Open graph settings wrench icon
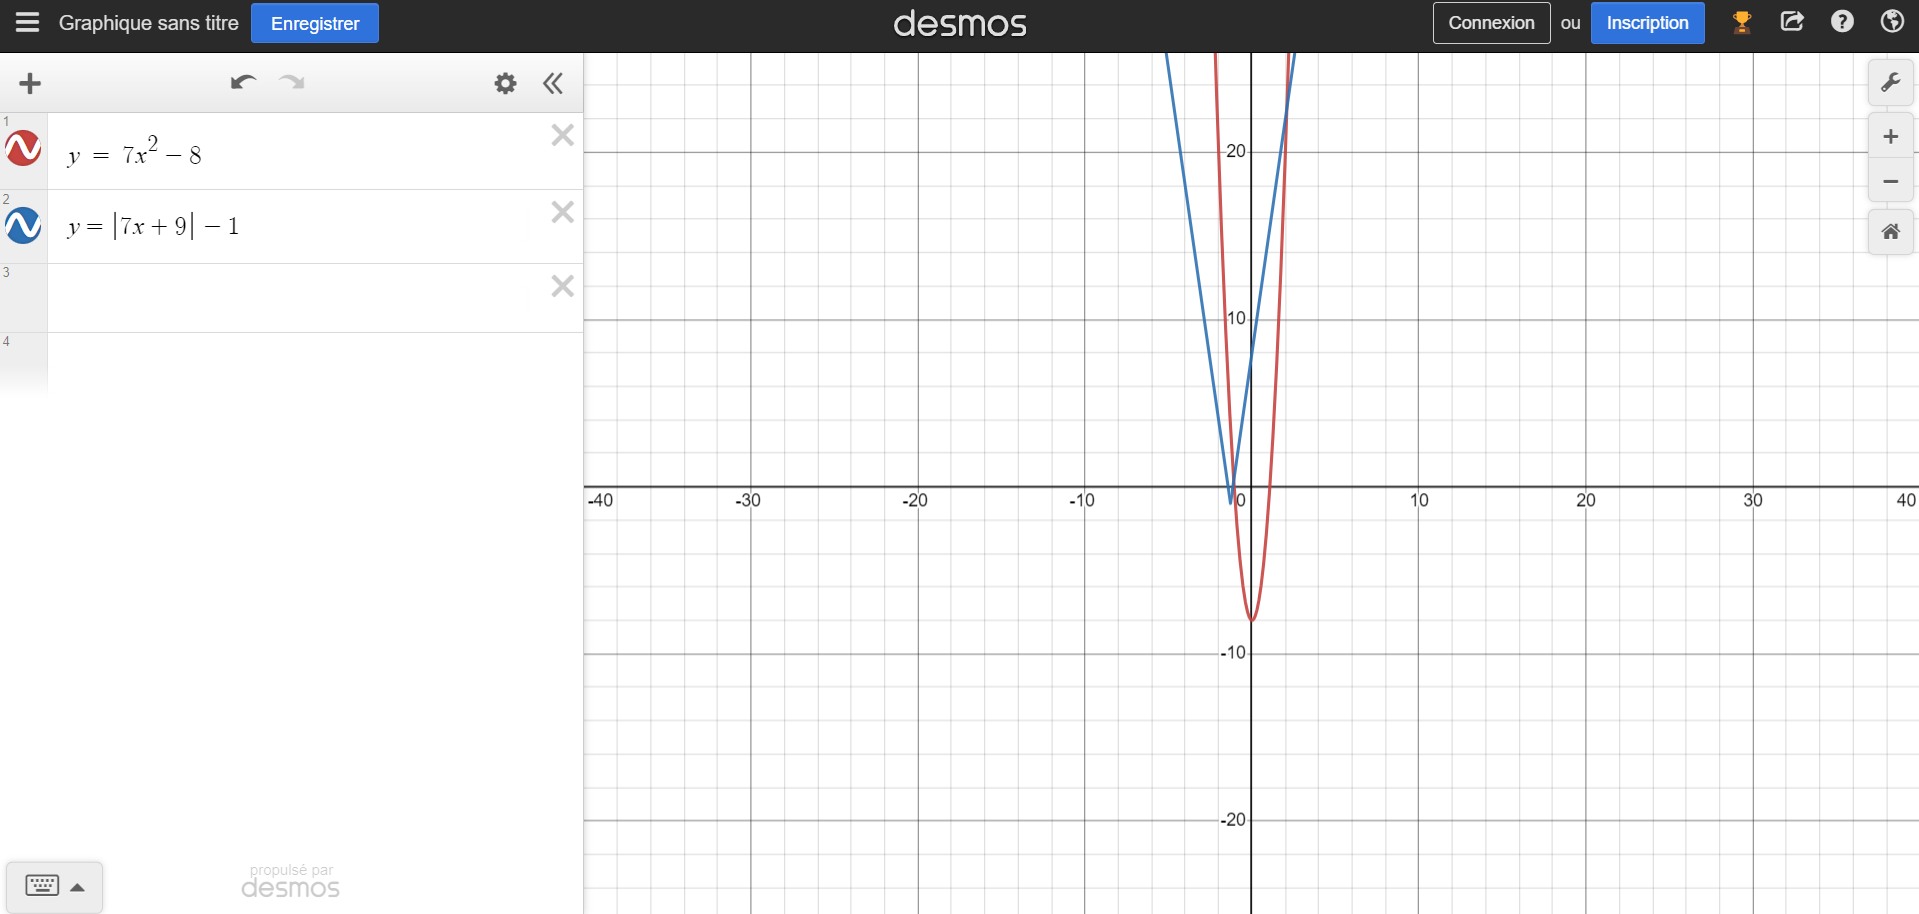 1890,82
